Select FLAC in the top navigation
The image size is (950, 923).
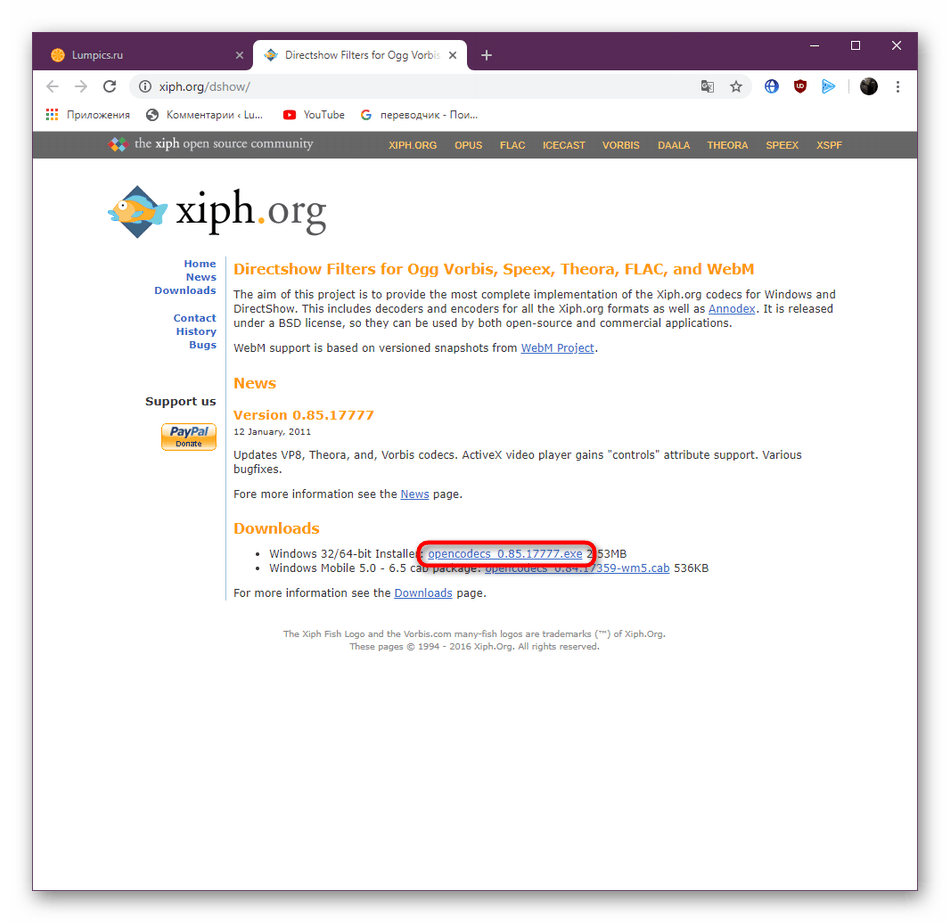tap(512, 145)
